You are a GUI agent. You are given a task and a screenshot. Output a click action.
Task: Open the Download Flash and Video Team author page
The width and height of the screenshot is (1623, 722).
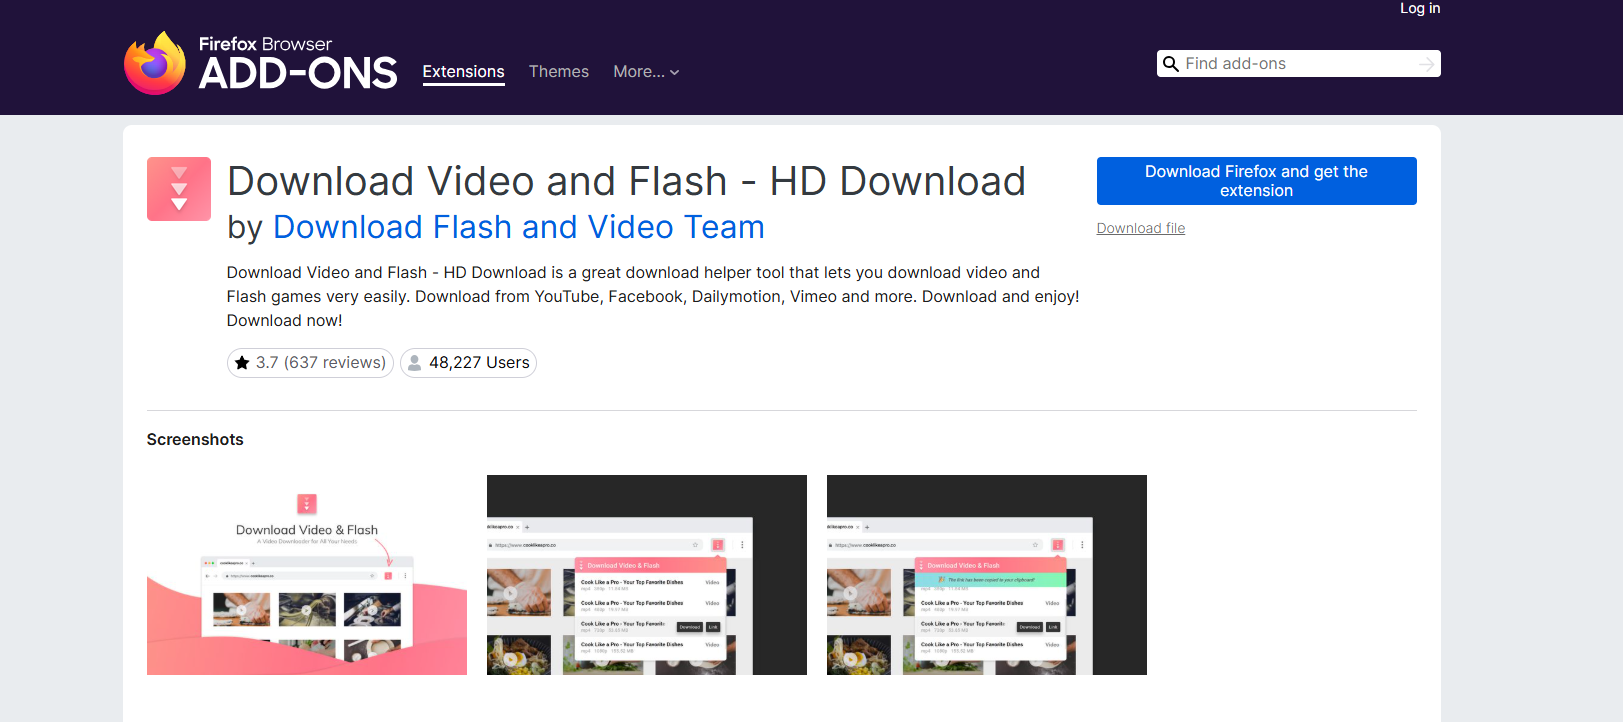pyautogui.click(x=518, y=227)
